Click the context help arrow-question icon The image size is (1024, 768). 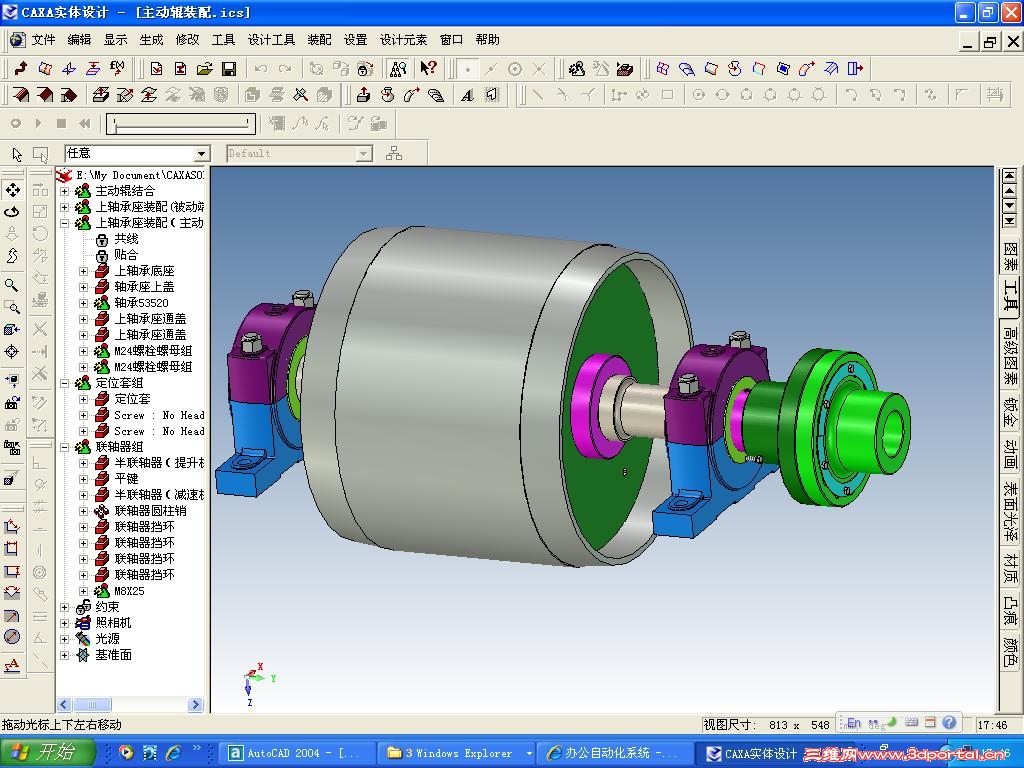(x=428, y=69)
